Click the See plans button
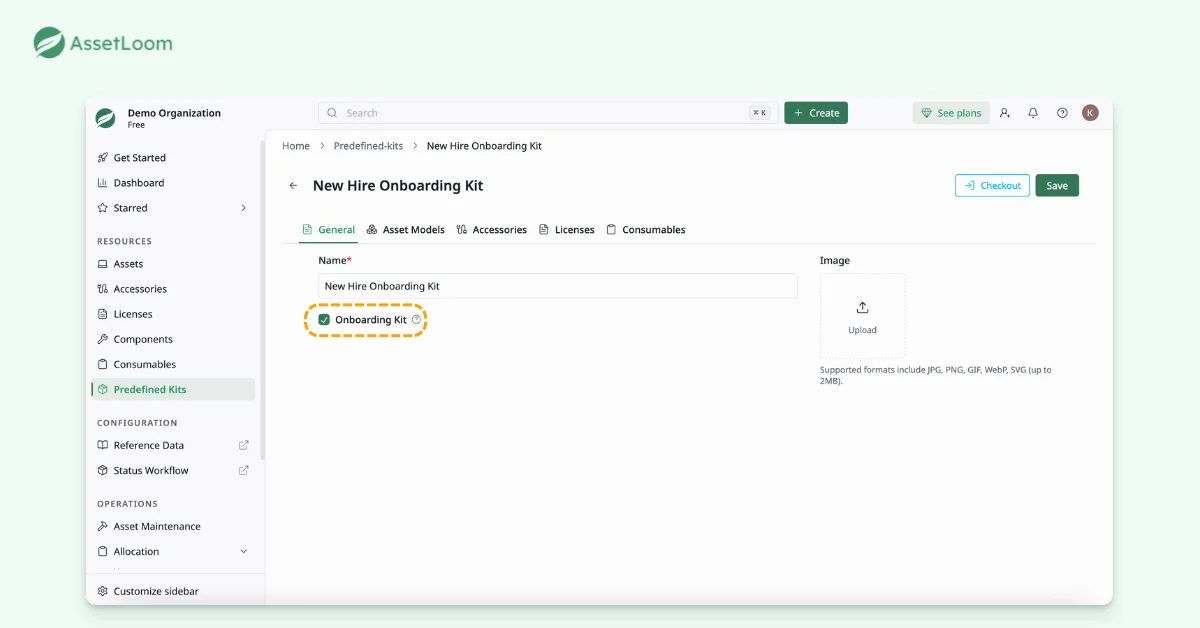This screenshot has width=1200, height=628. 951,113
